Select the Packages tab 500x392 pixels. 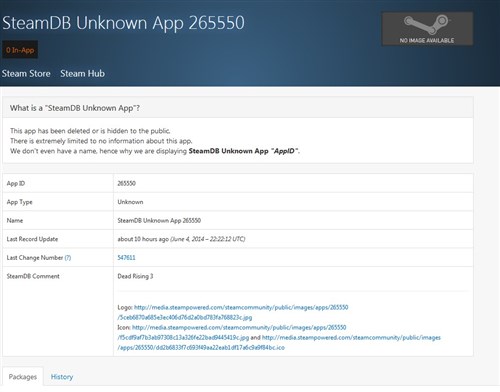click(x=23, y=377)
